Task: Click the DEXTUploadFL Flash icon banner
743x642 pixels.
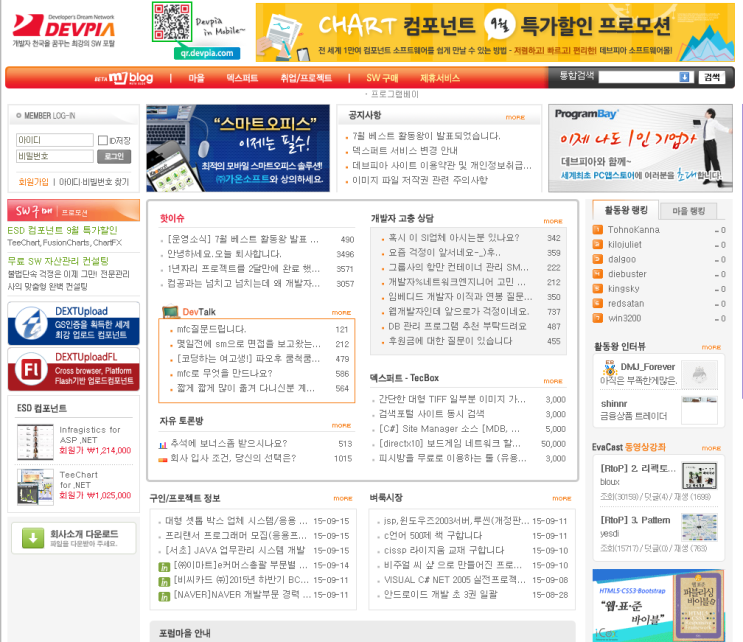Action: pyautogui.click(x=73, y=370)
